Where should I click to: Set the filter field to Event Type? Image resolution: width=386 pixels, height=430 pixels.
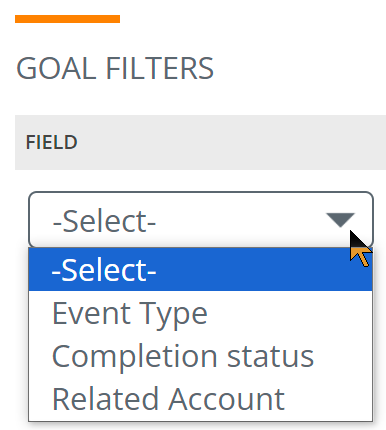point(200,313)
